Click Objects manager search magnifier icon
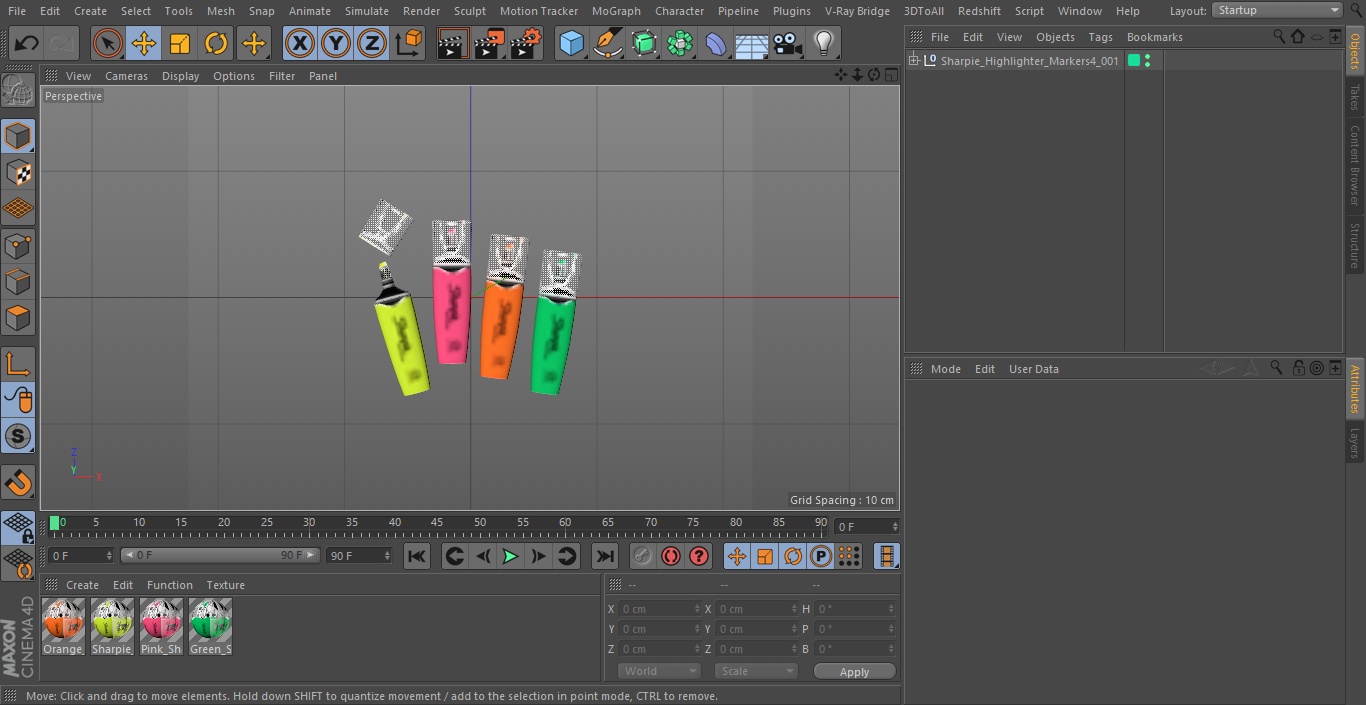This screenshot has height=705, width=1366. 1279,36
